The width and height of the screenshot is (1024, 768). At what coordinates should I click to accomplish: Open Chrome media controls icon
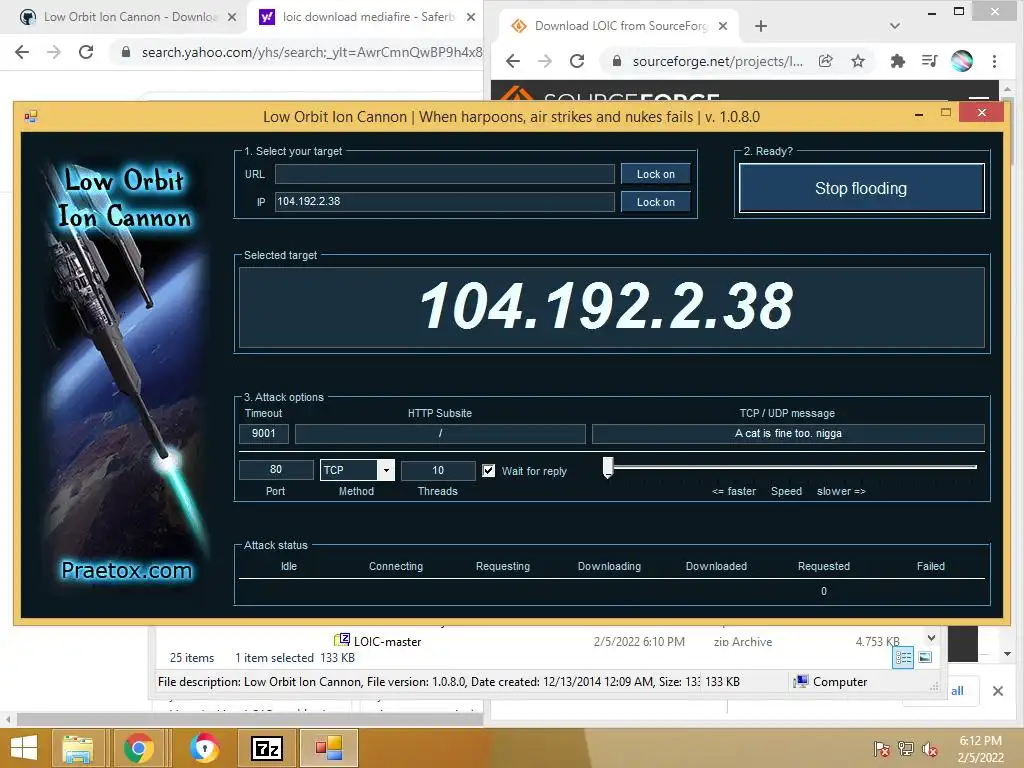click(929, 61)
